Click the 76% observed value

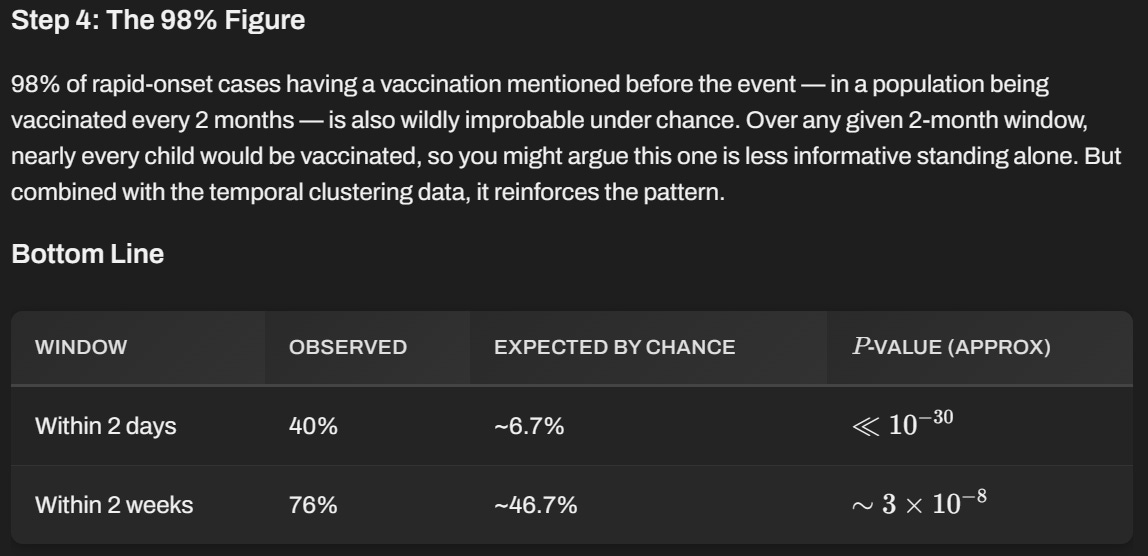[313, 505]
